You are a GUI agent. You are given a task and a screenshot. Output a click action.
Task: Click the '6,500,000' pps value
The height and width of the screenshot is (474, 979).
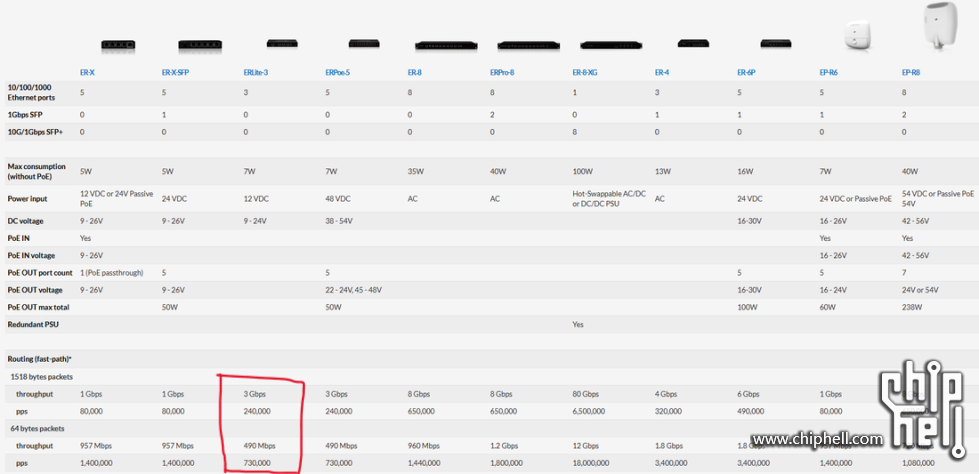[x=588, y=412]
